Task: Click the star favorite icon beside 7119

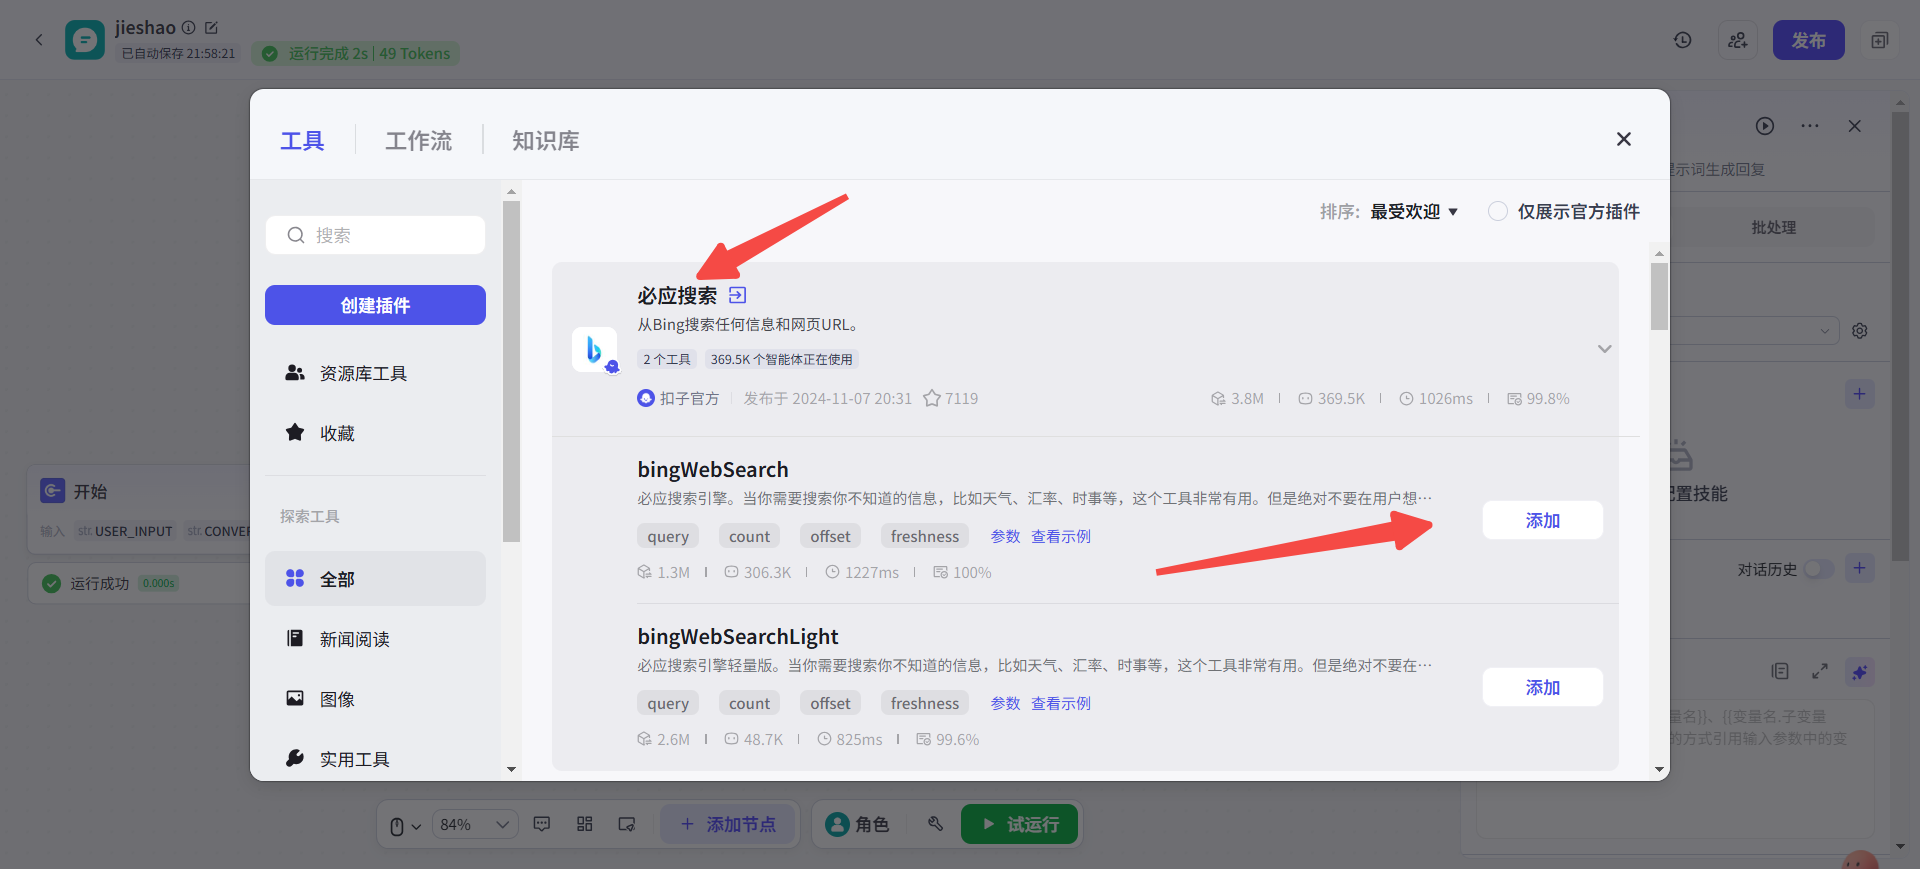Action: point(931,398)
